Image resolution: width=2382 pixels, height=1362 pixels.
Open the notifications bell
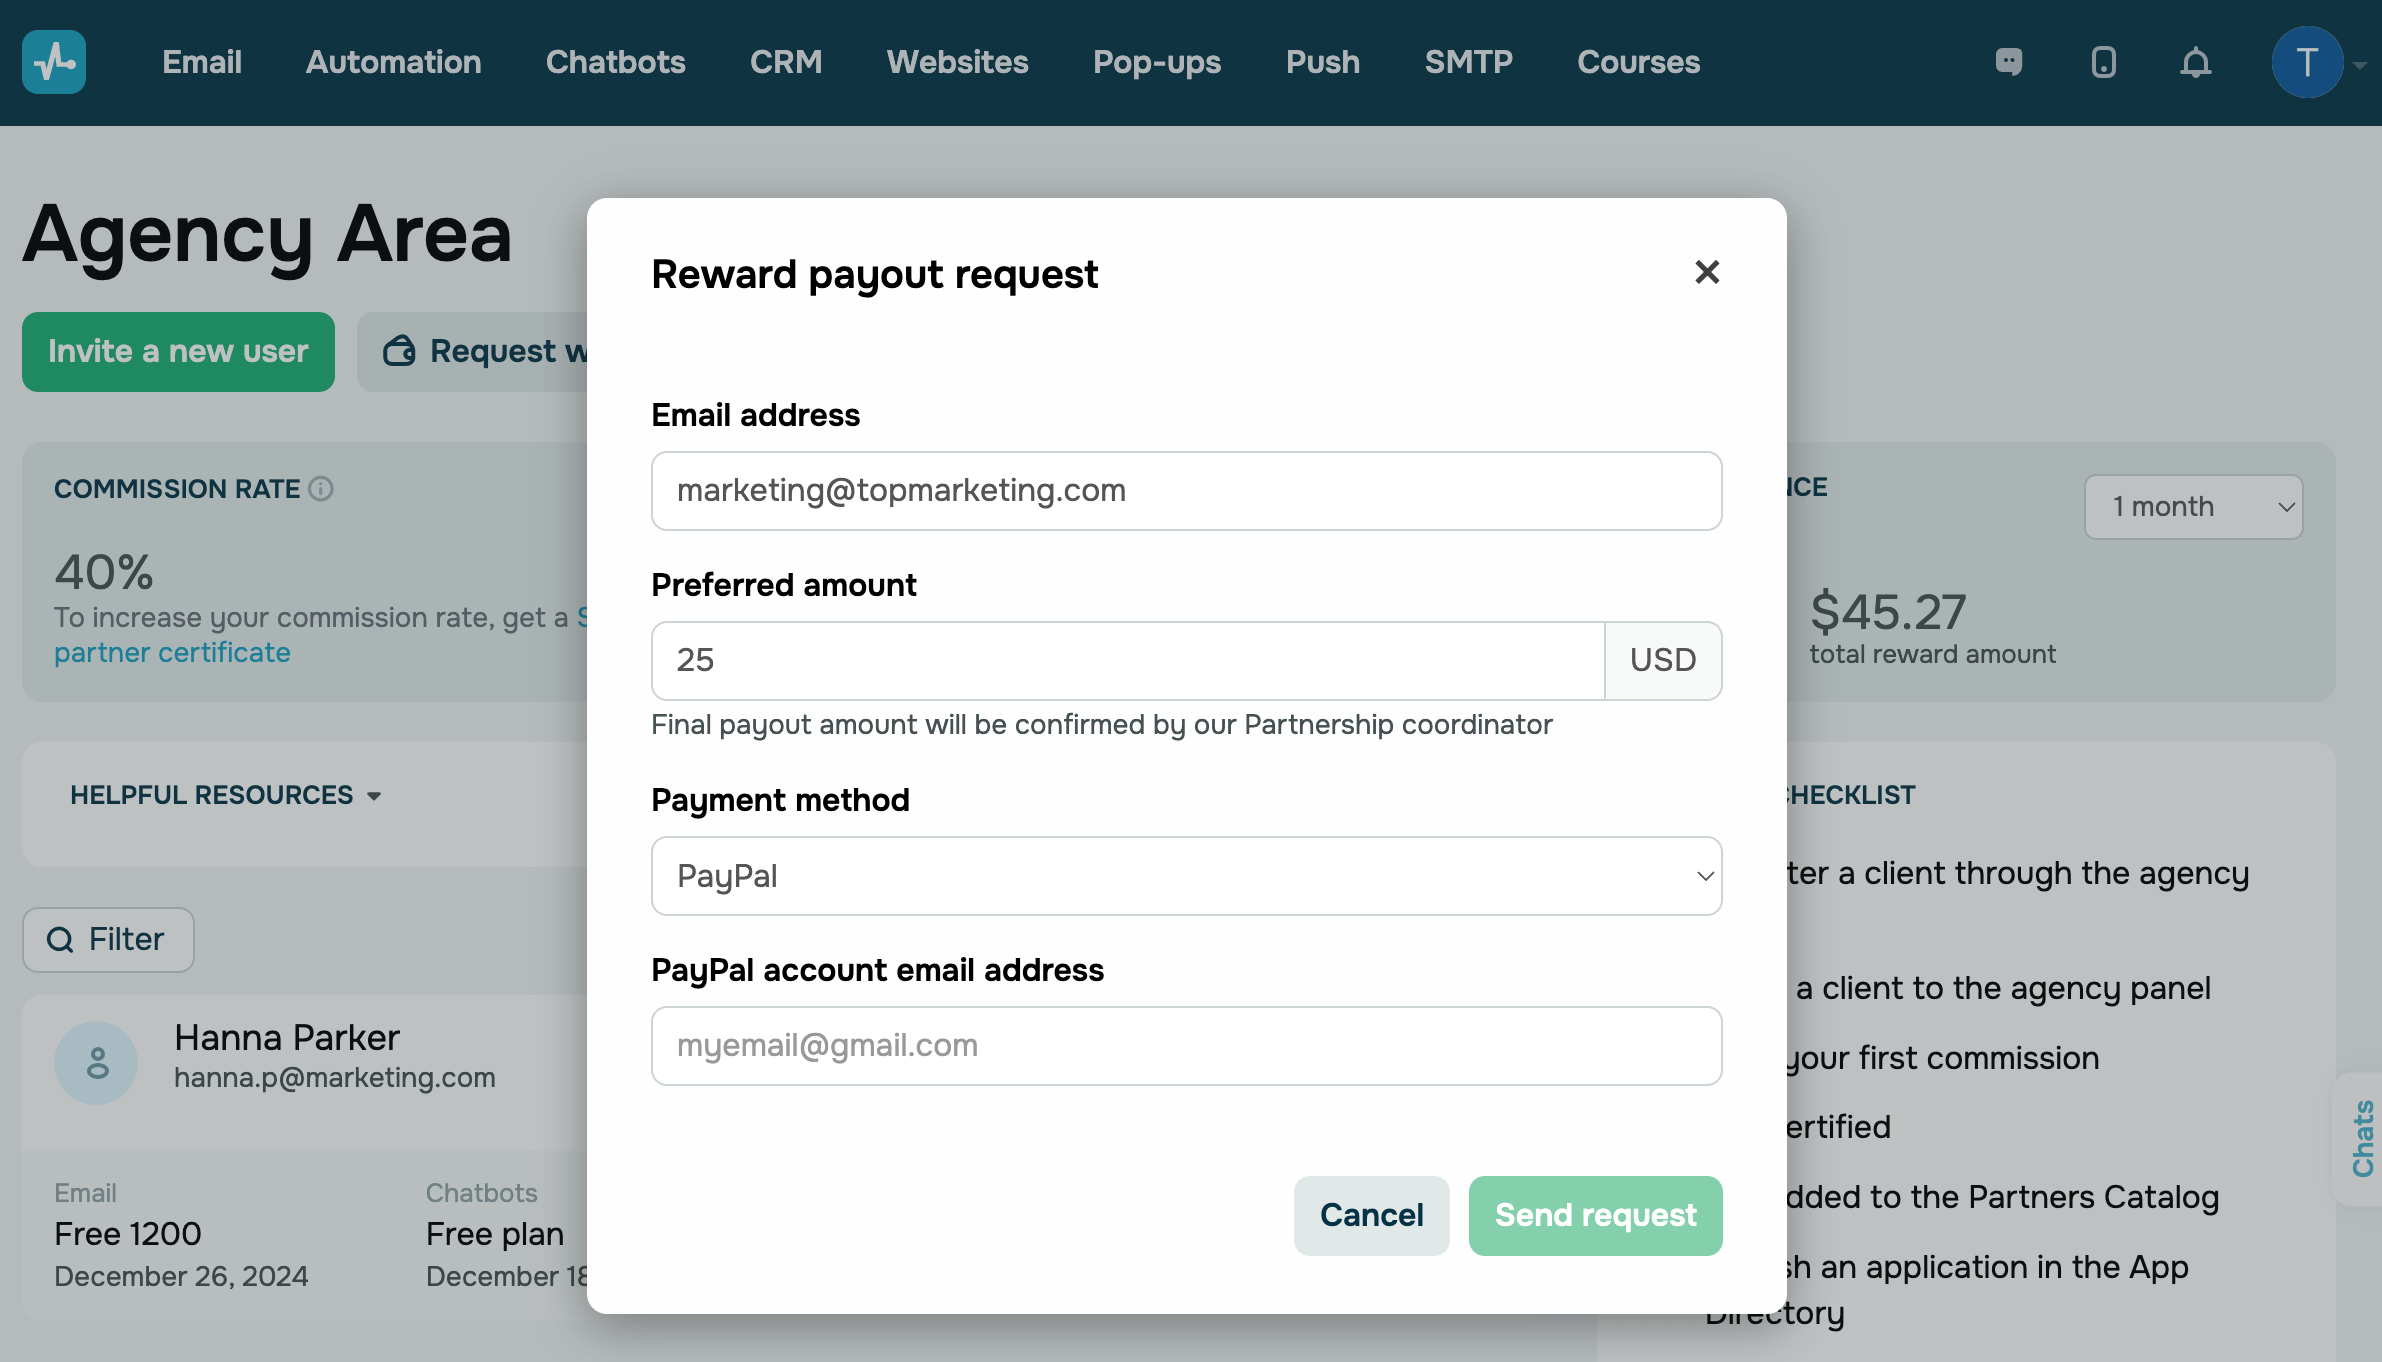[2195, 62]
